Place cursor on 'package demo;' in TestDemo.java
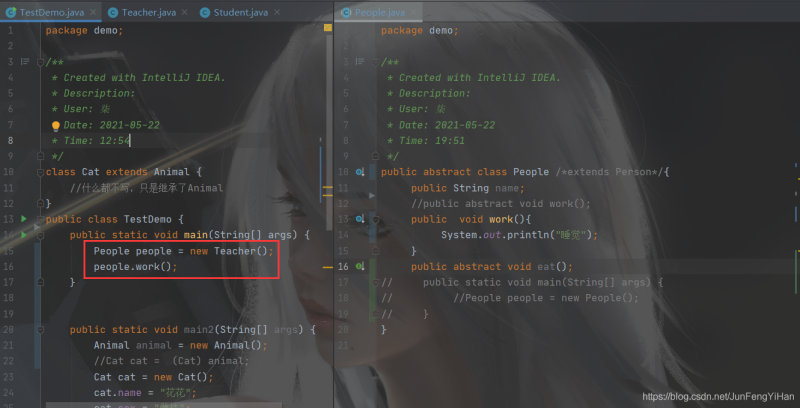 pos(85,30)
